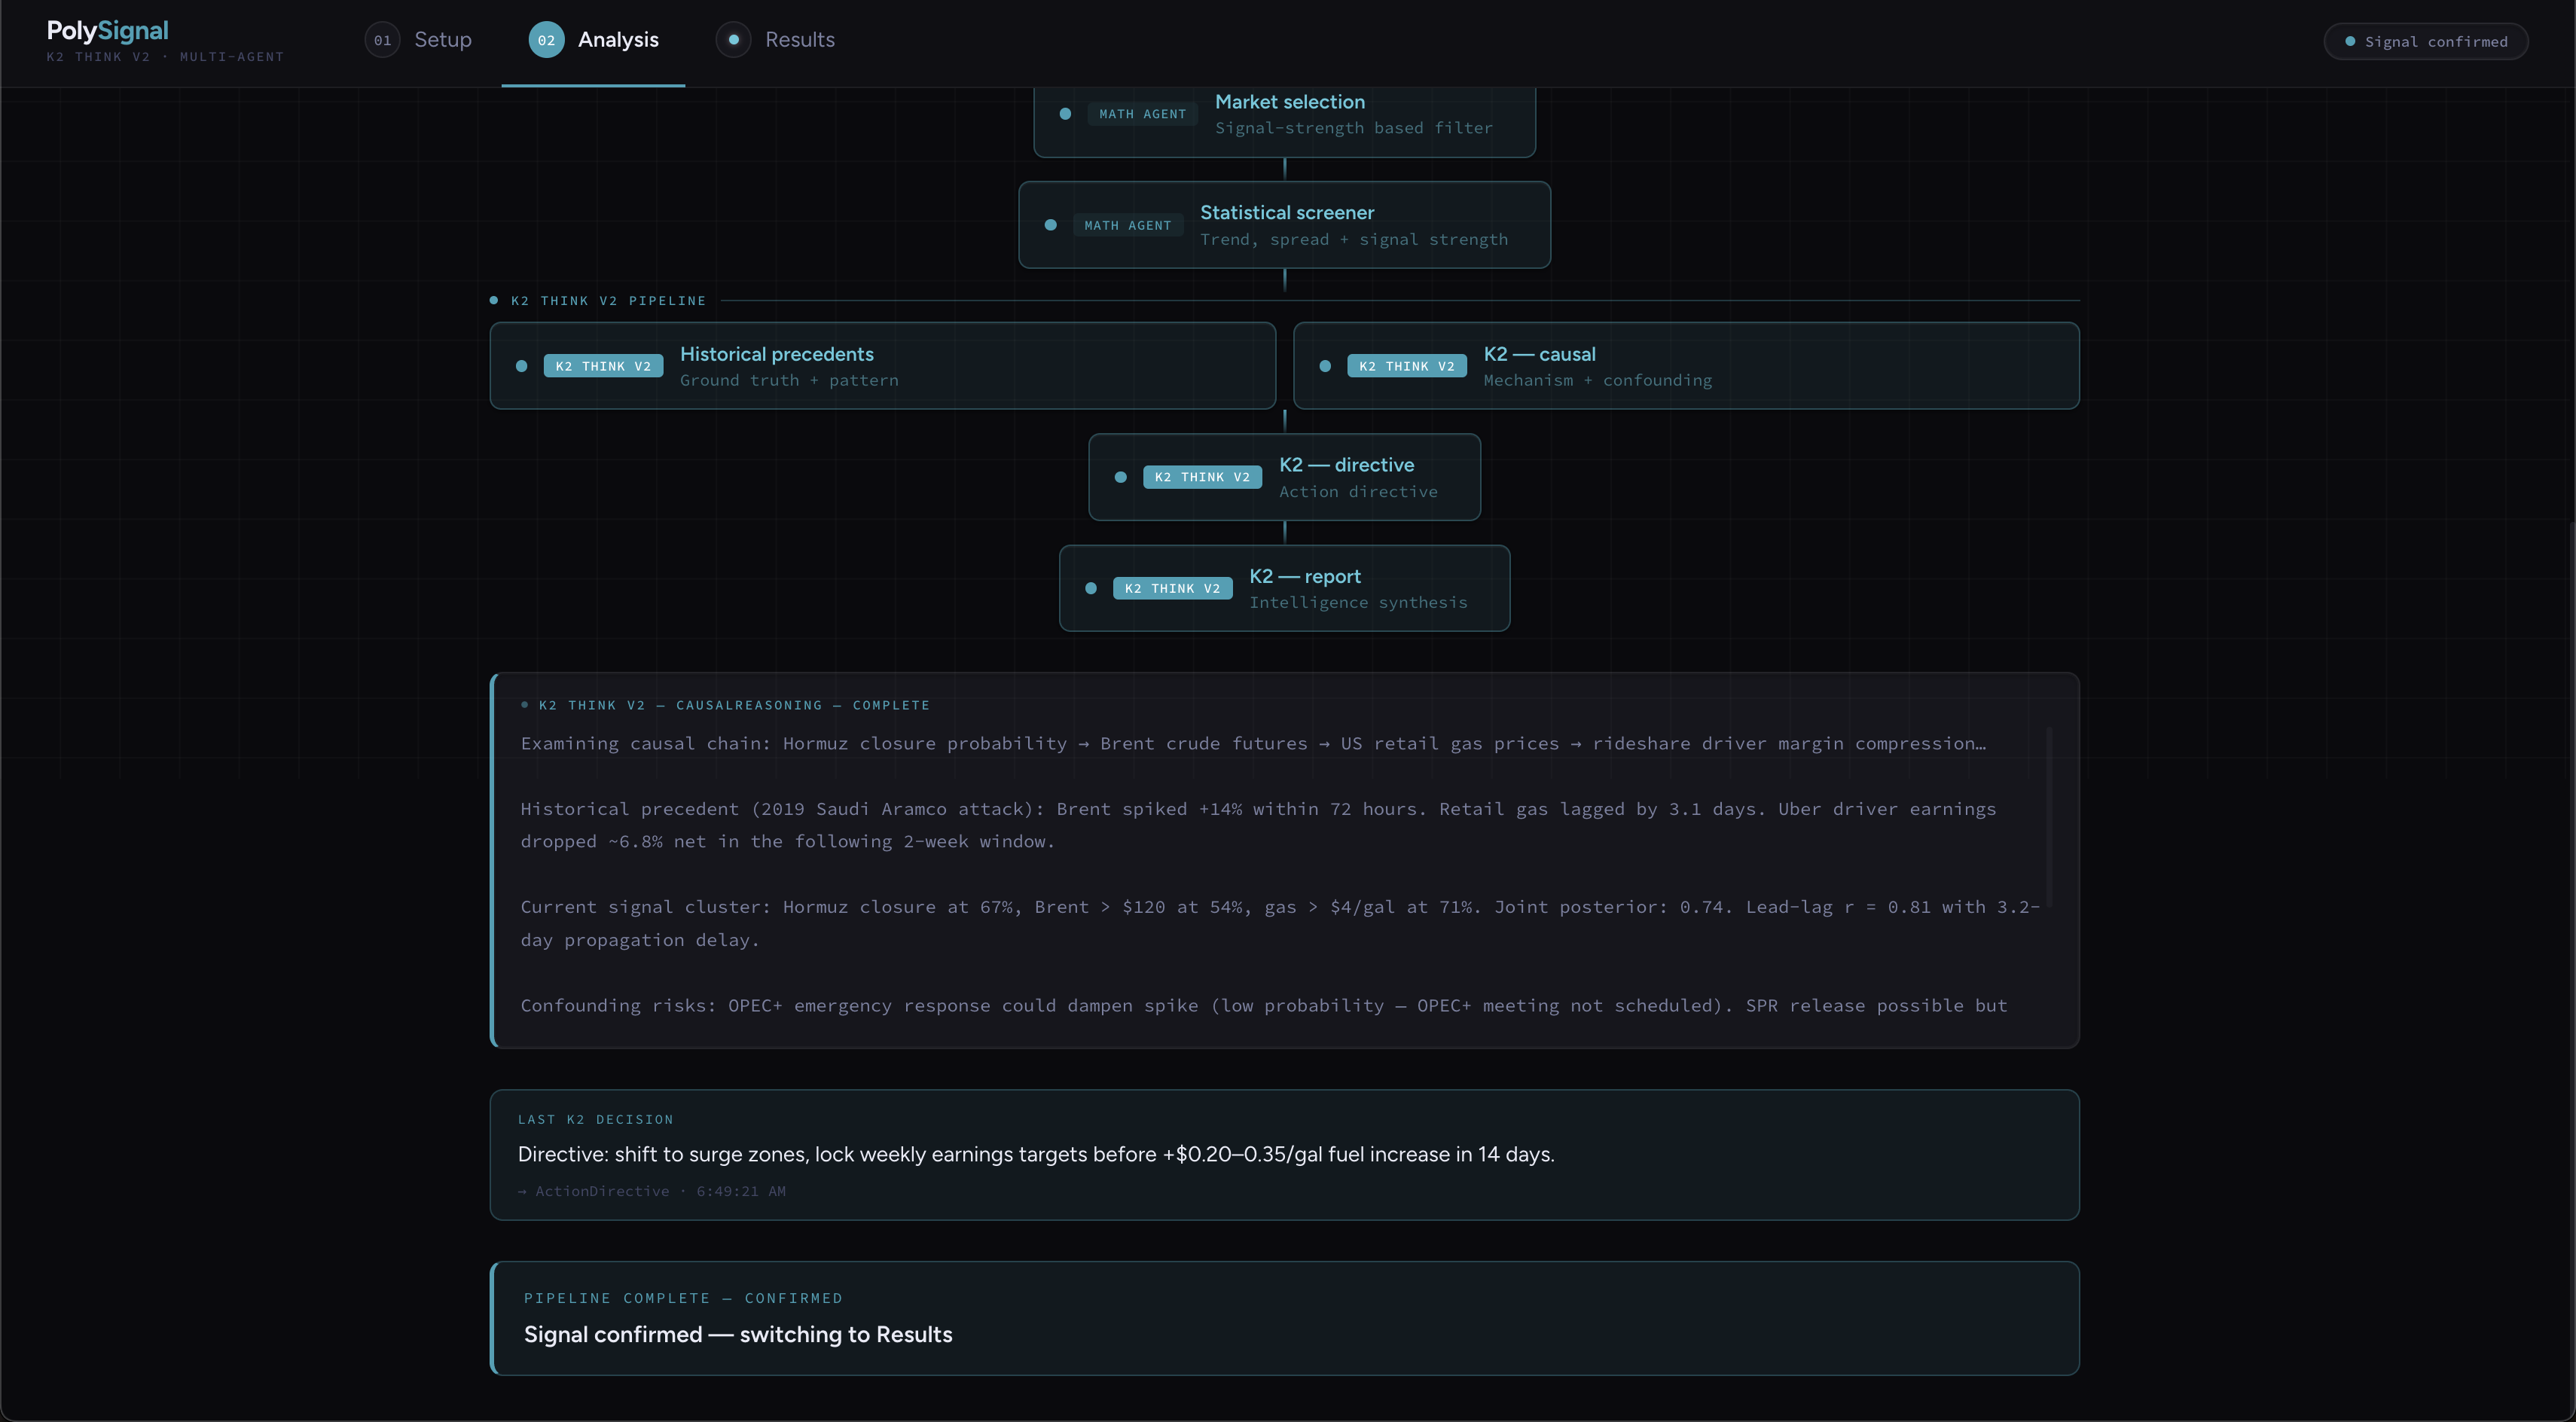
Task: Open the Setup tab
Action: 442,40
